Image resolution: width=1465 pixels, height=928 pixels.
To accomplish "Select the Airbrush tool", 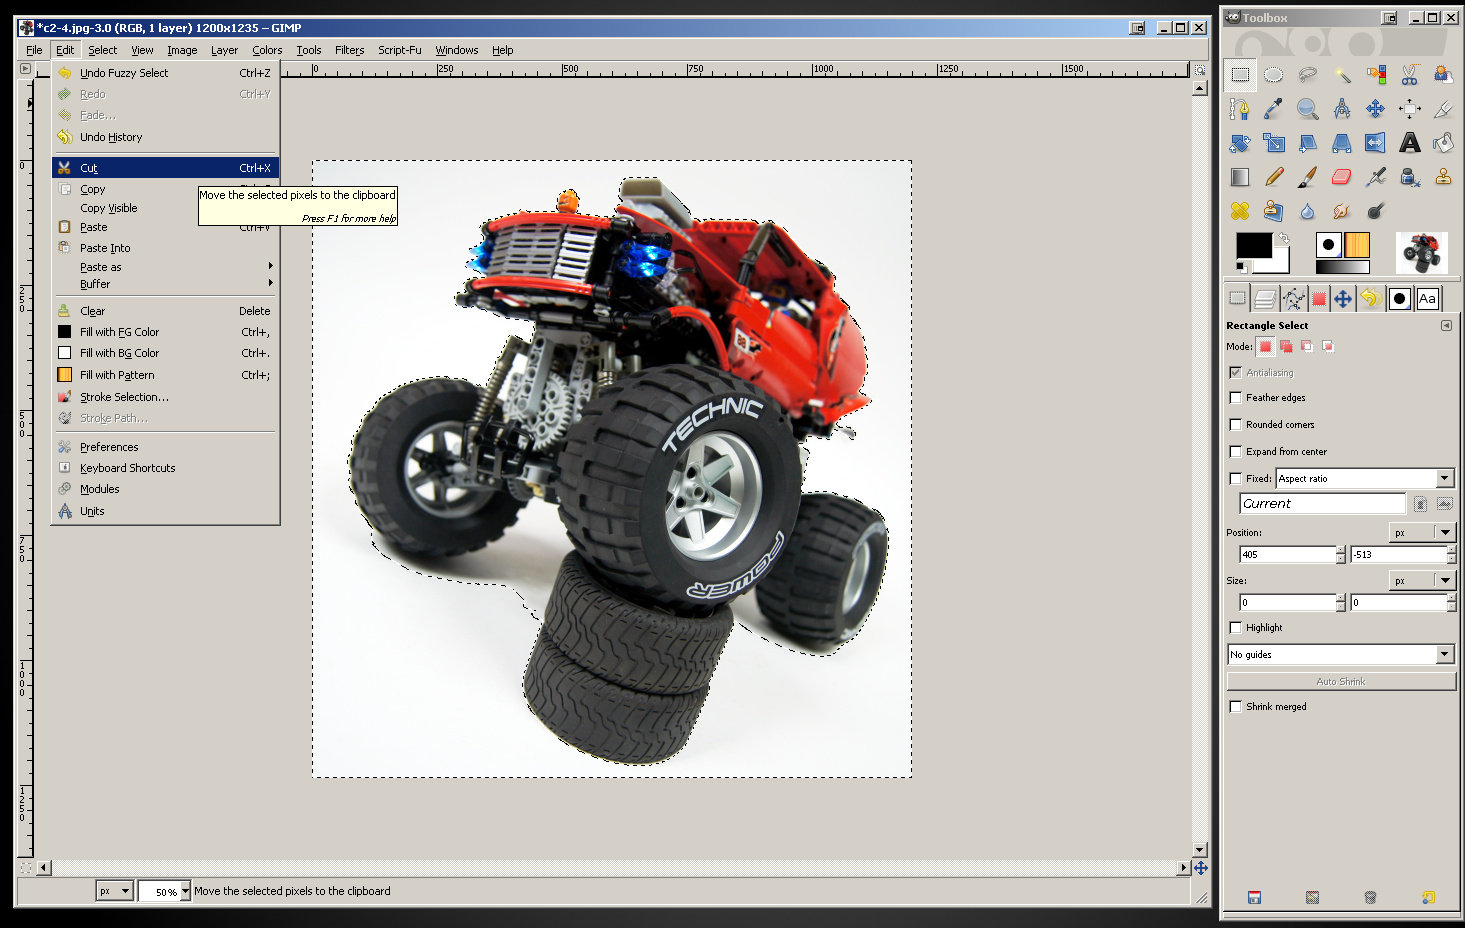I will click(1376, 177).
